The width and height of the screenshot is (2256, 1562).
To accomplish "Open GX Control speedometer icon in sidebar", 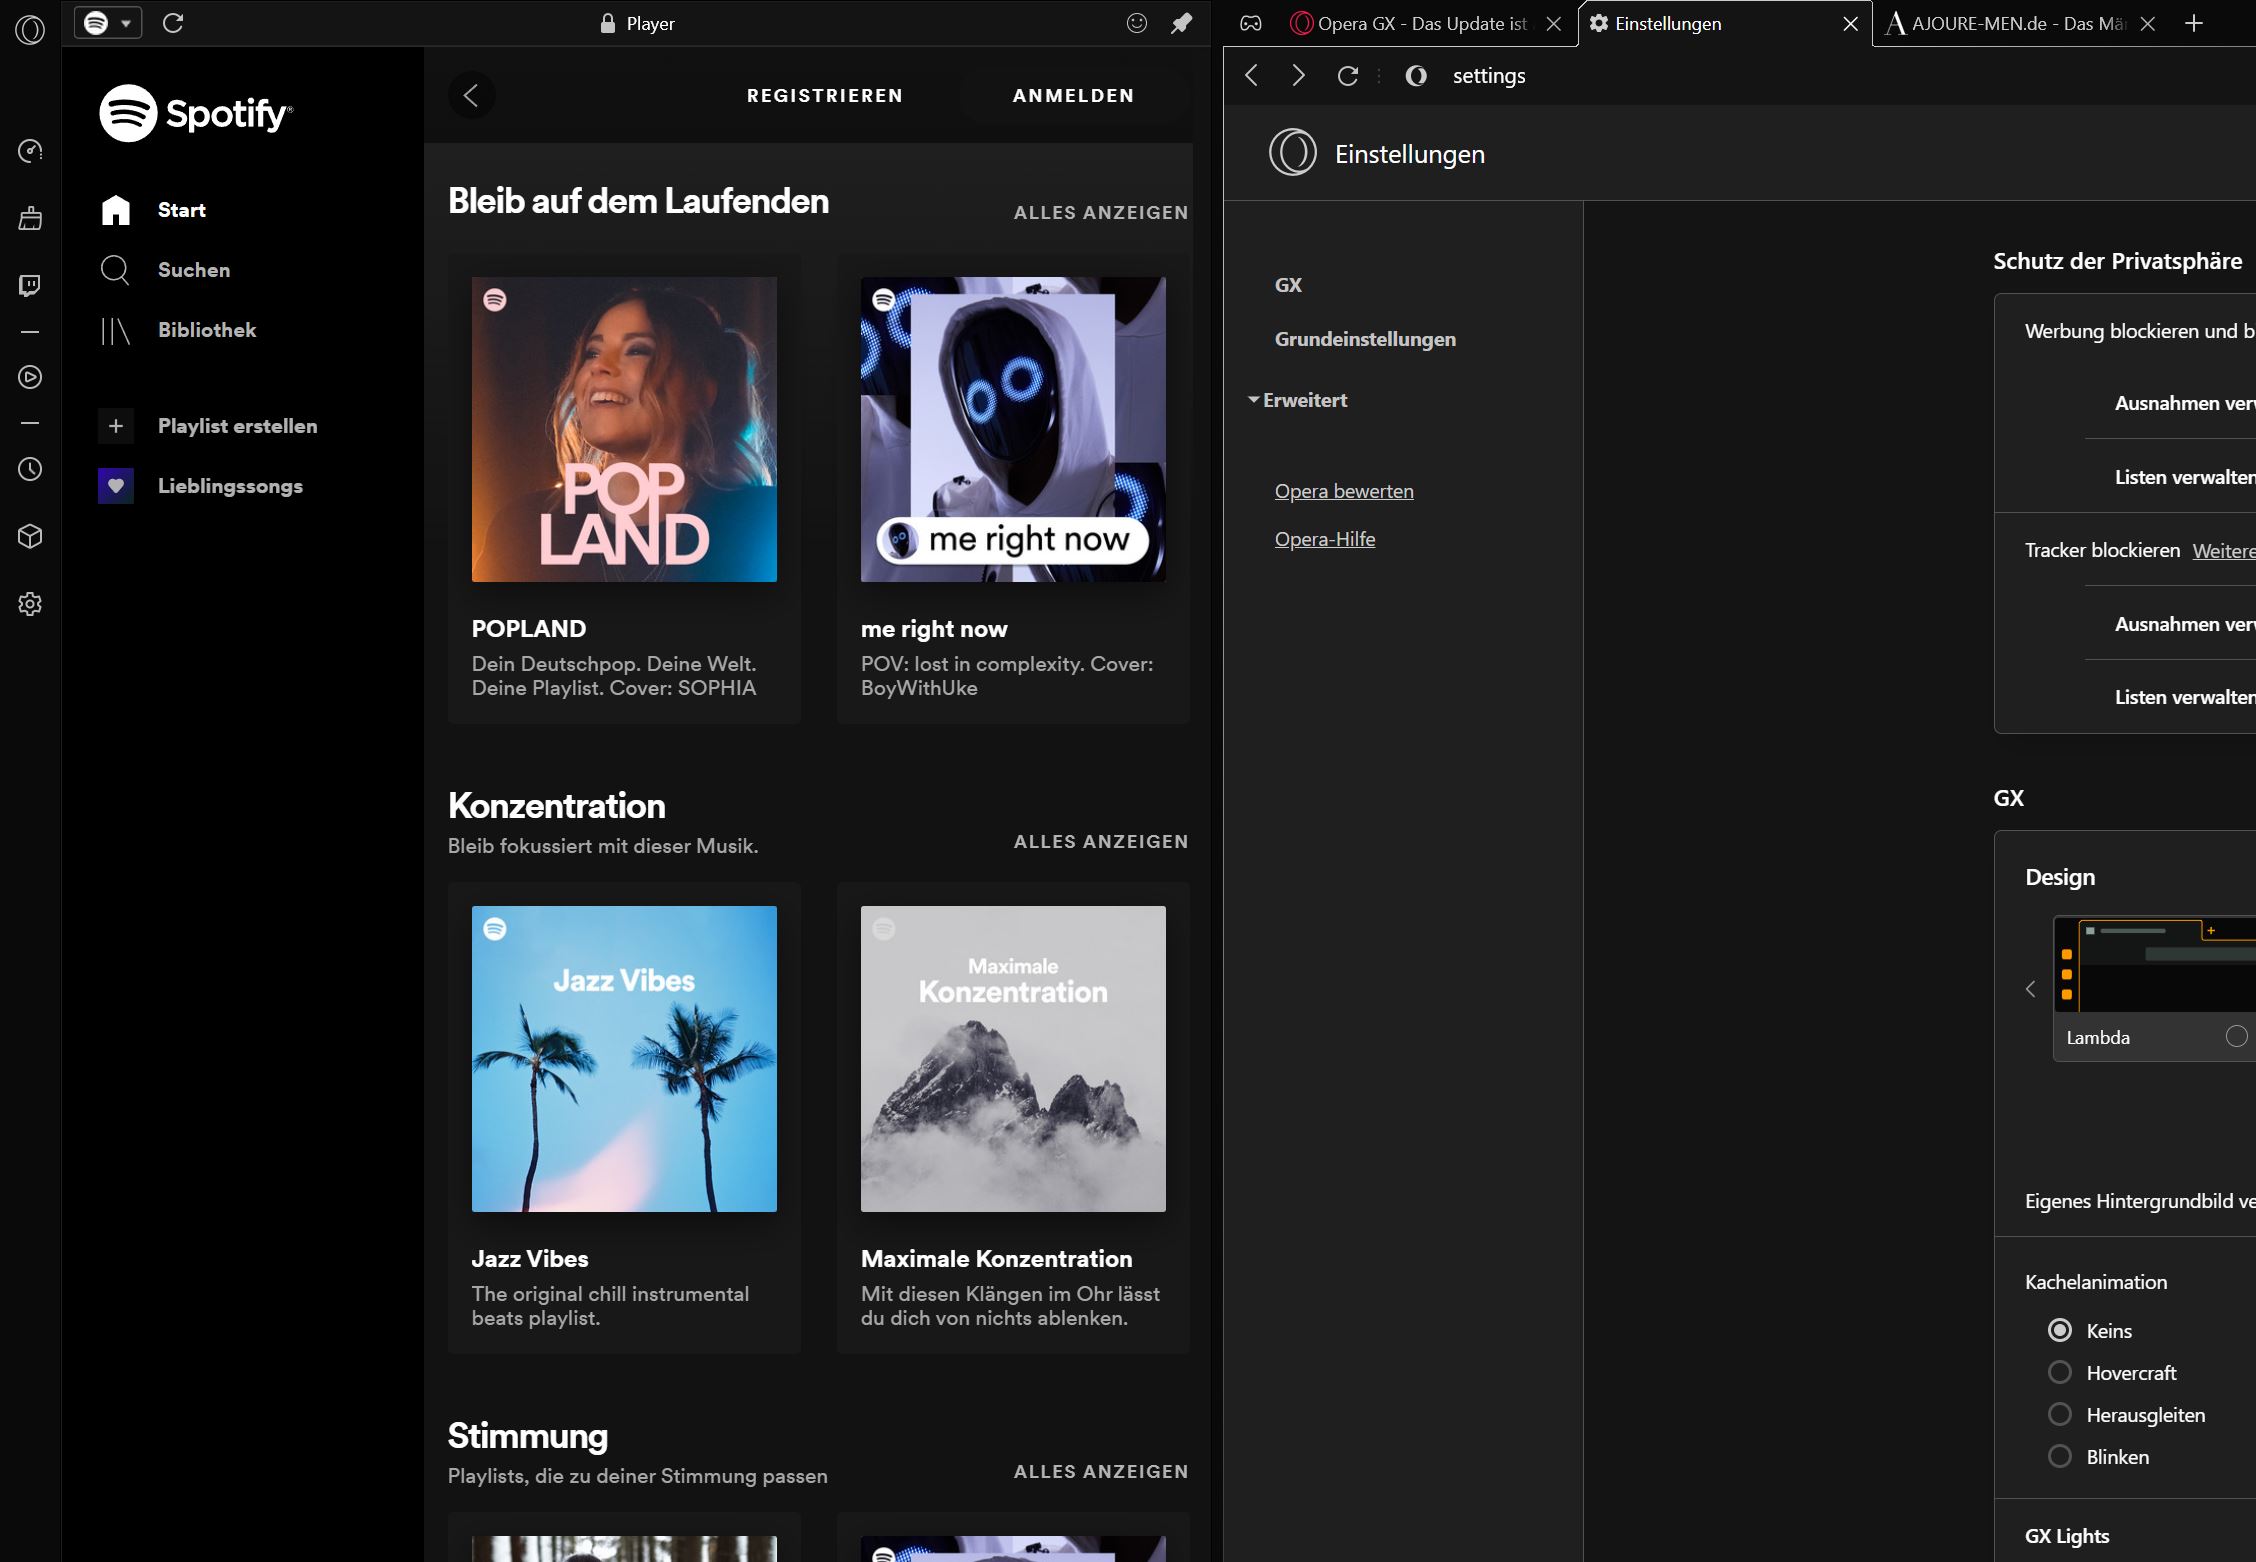I will (30, 151).
